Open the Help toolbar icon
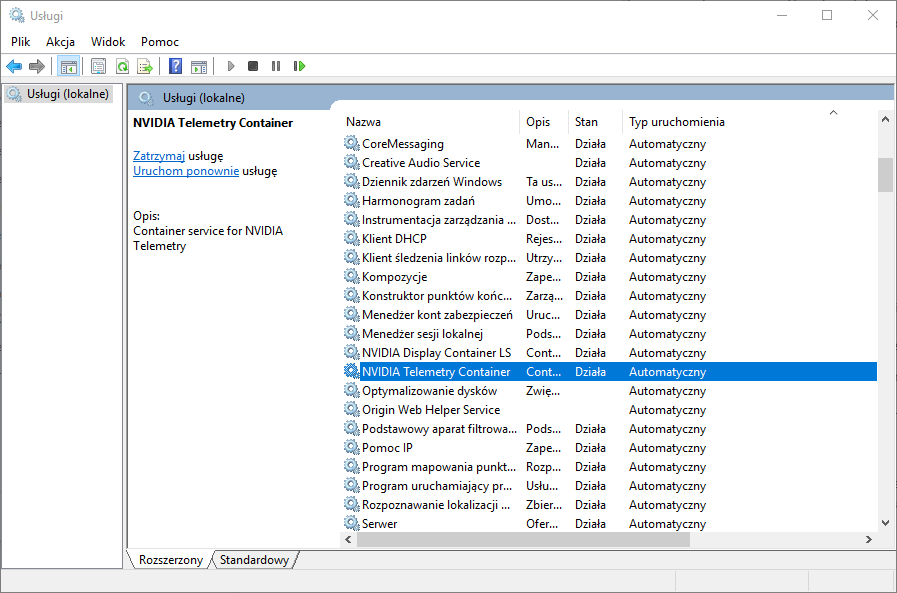The image size is (897, 593). 176,66
